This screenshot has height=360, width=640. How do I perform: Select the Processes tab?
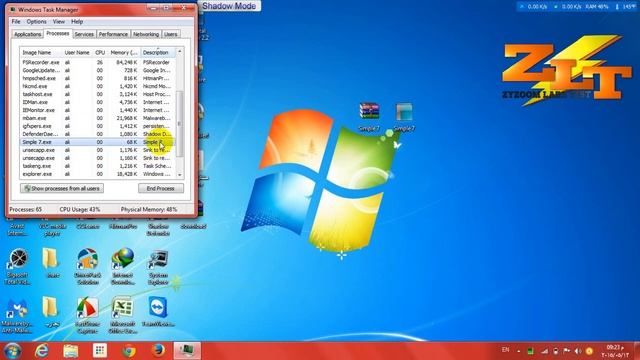(x=58, y=33)
